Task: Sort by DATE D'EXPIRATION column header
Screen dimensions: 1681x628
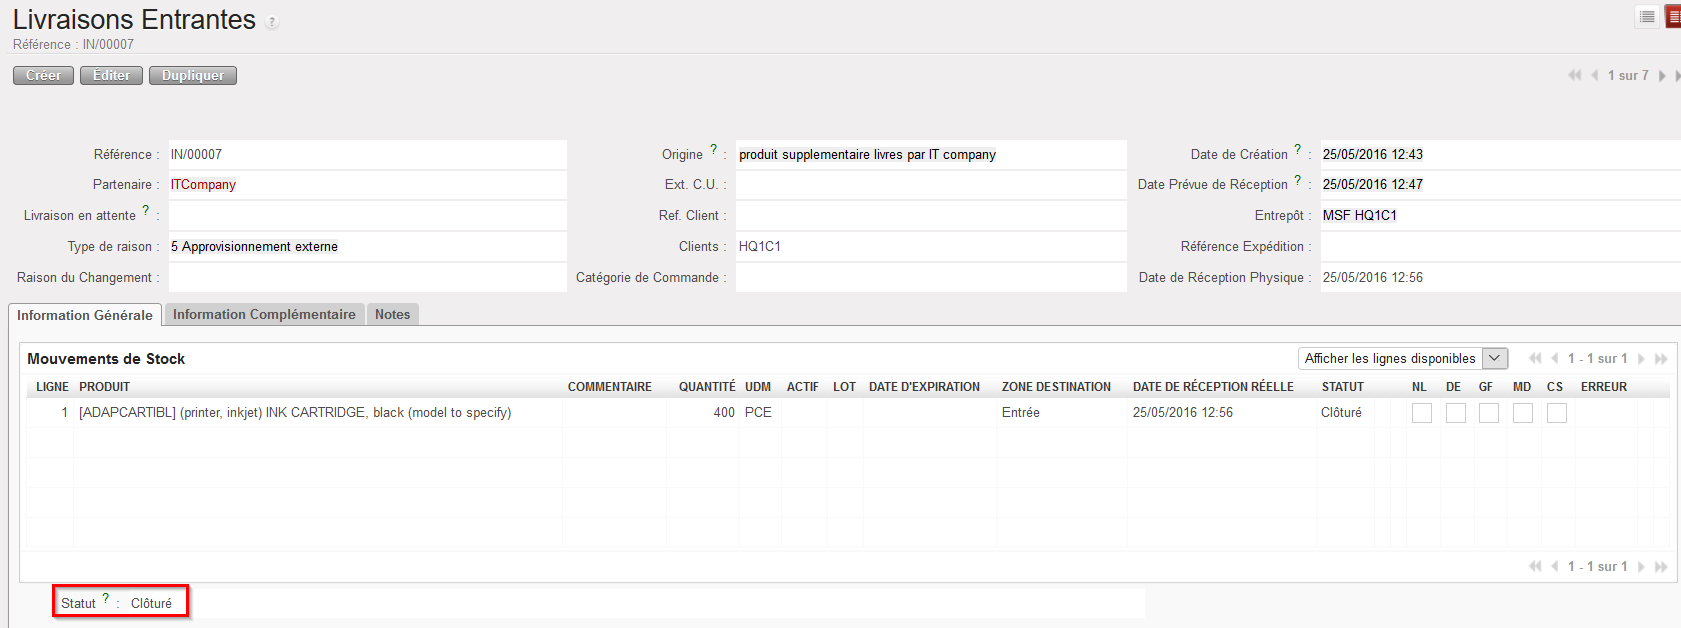Action: pyautogui.click(x=924, y=387)
